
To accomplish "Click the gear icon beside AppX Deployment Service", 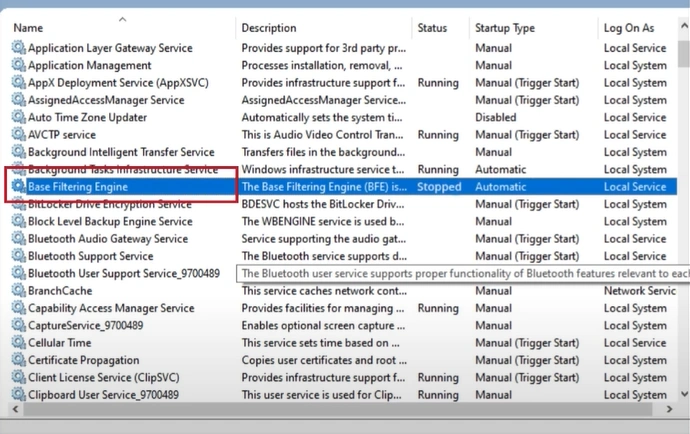I will (18, 82).
